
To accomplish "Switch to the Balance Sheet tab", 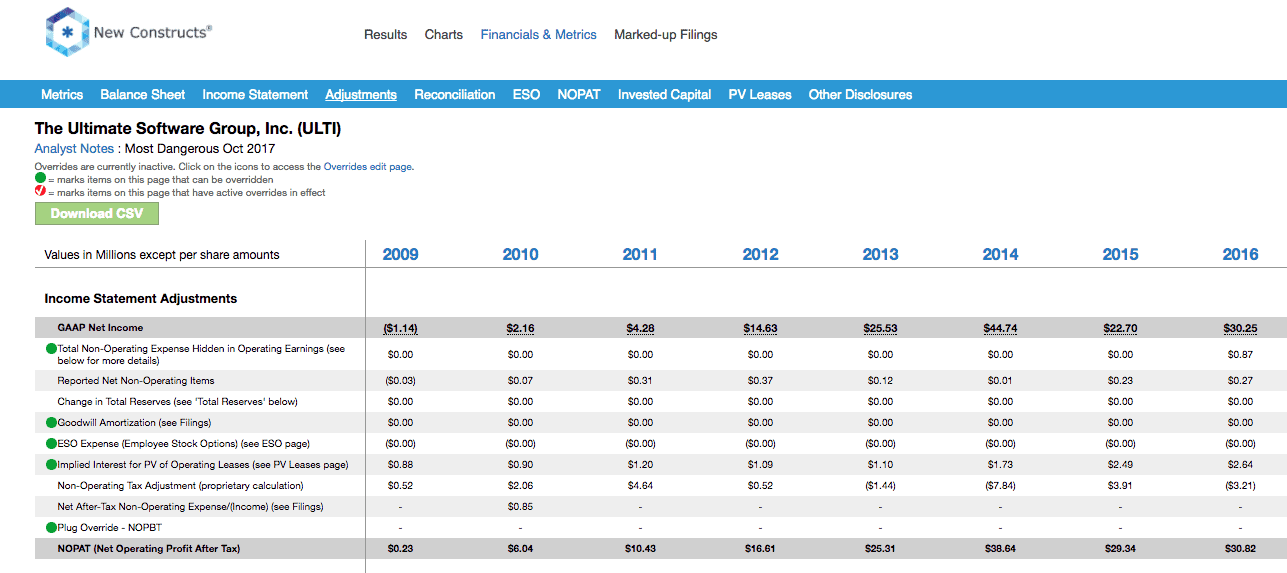I will pyautogui.click(x=142, y=95).
